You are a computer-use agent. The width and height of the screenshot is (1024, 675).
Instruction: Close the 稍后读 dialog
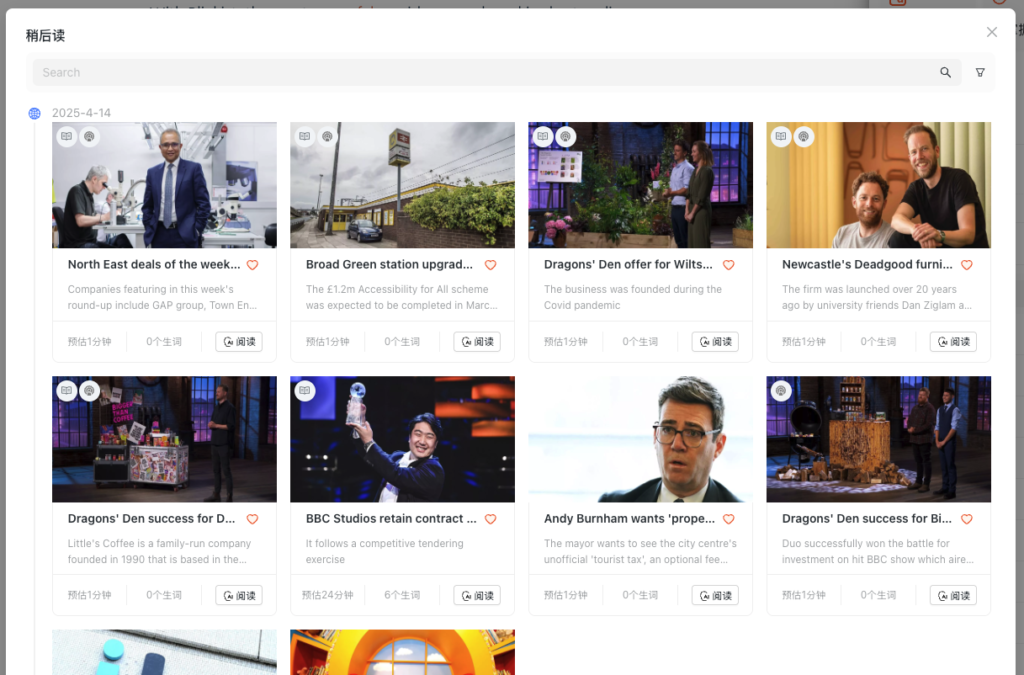[x=991, y=32]
